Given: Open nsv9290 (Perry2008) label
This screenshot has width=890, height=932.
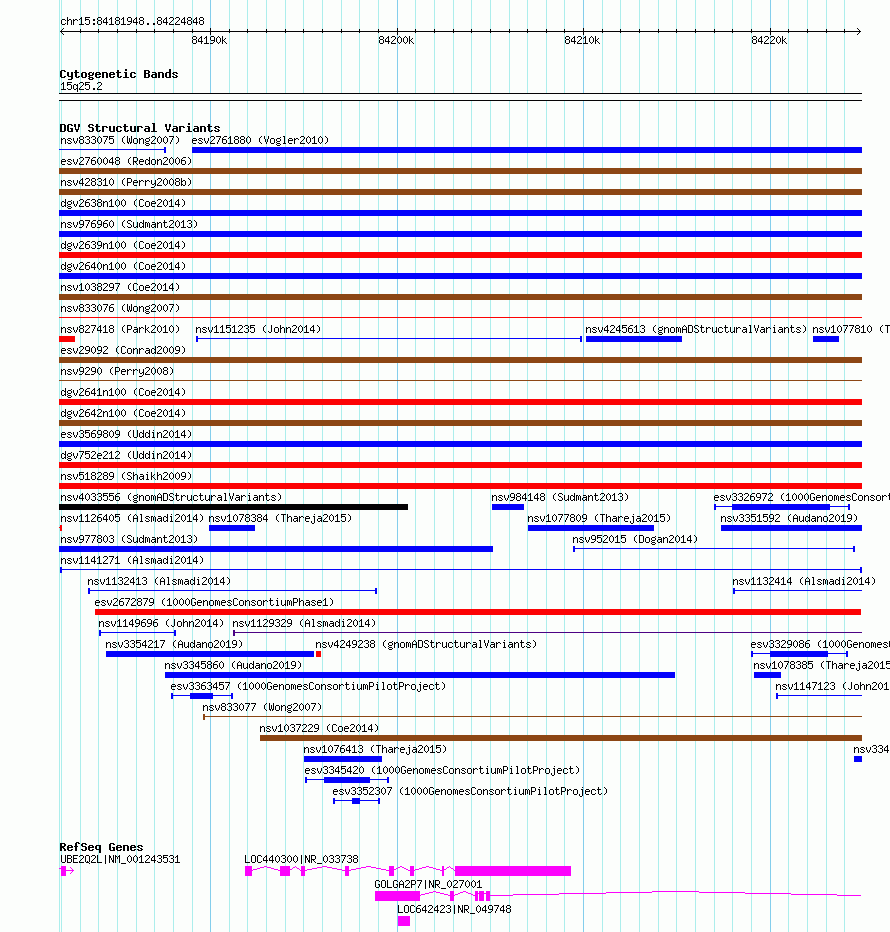Looking at the screenshot, I should (x=117, y=371).
